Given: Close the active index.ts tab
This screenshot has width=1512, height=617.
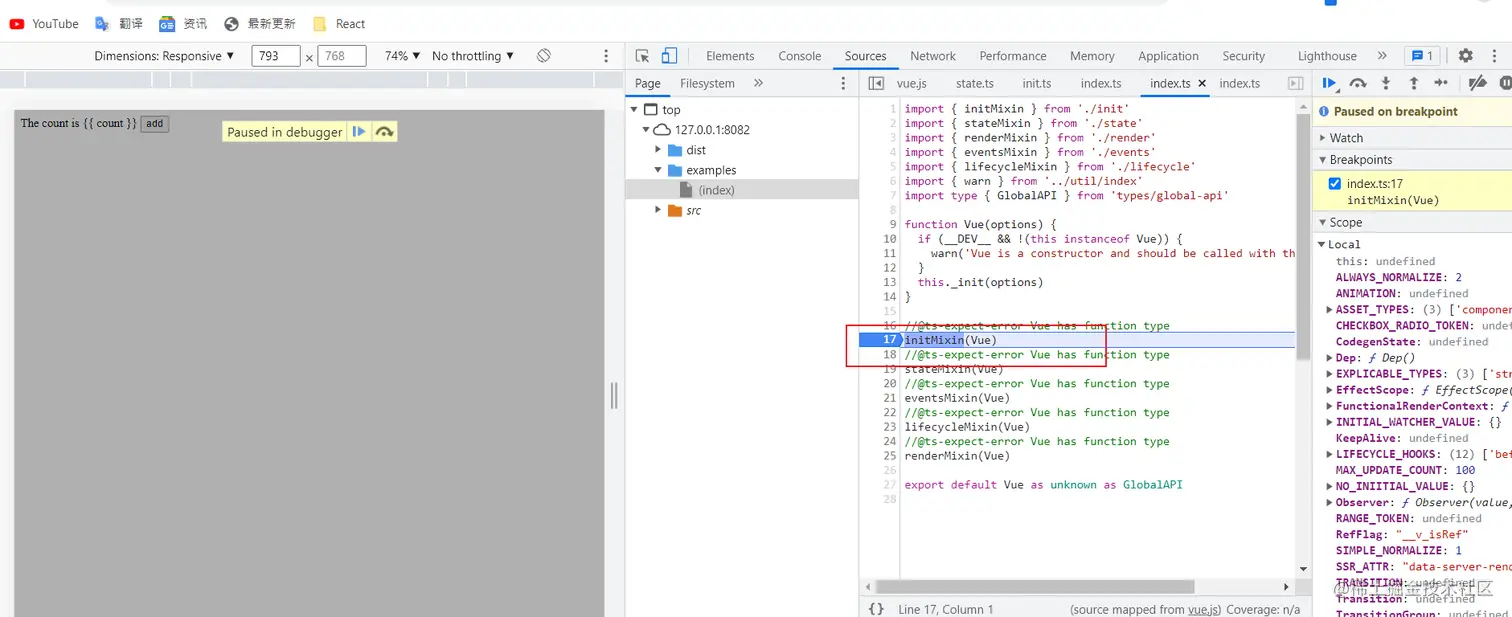Looking at the screenshot, I should point(1202,84).
